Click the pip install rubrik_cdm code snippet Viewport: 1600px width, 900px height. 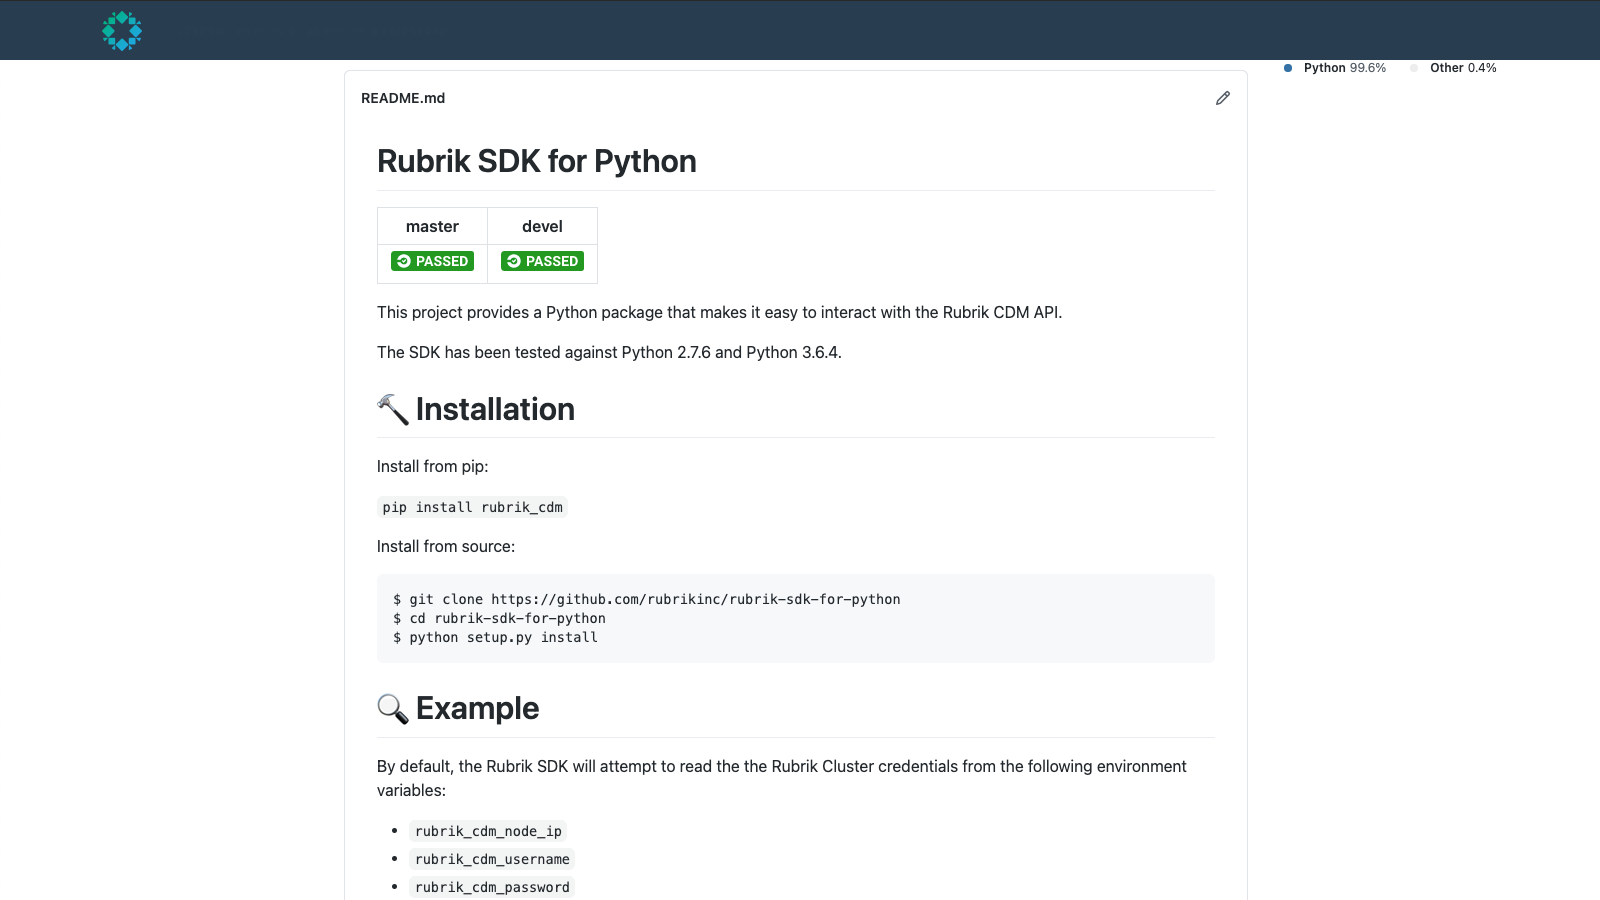point(472,507)
